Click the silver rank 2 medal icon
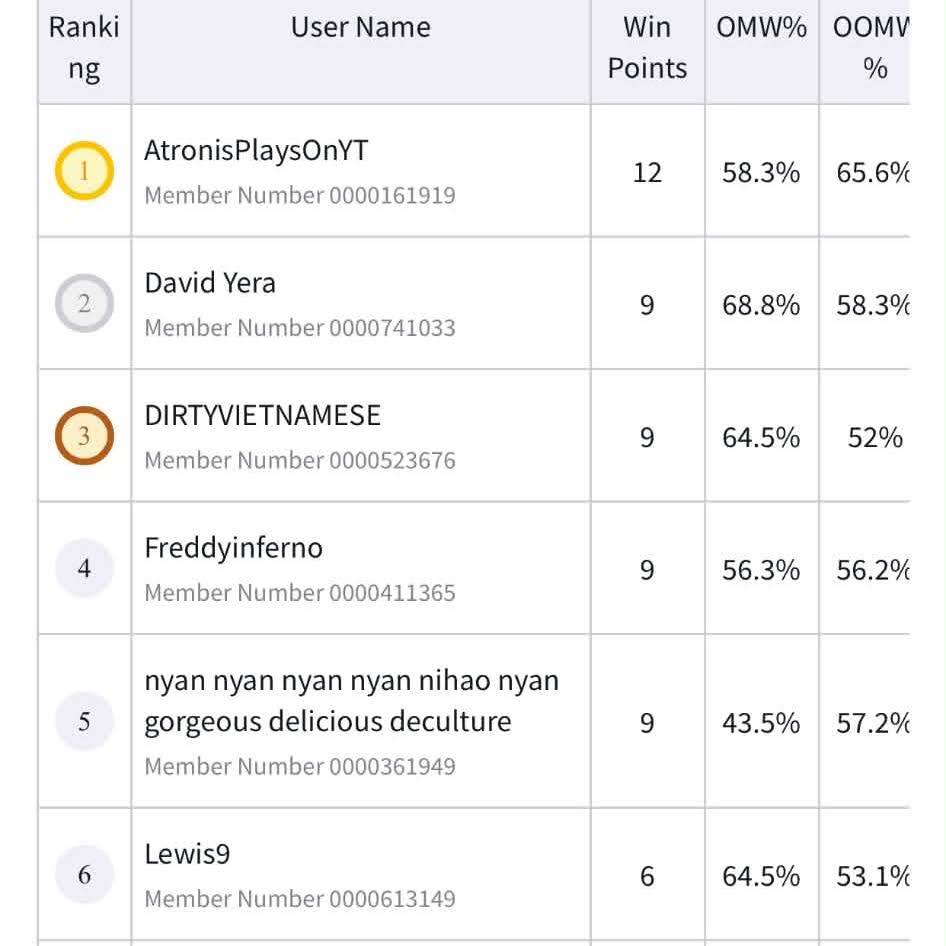Screen dimensions: 946x946 84,303
